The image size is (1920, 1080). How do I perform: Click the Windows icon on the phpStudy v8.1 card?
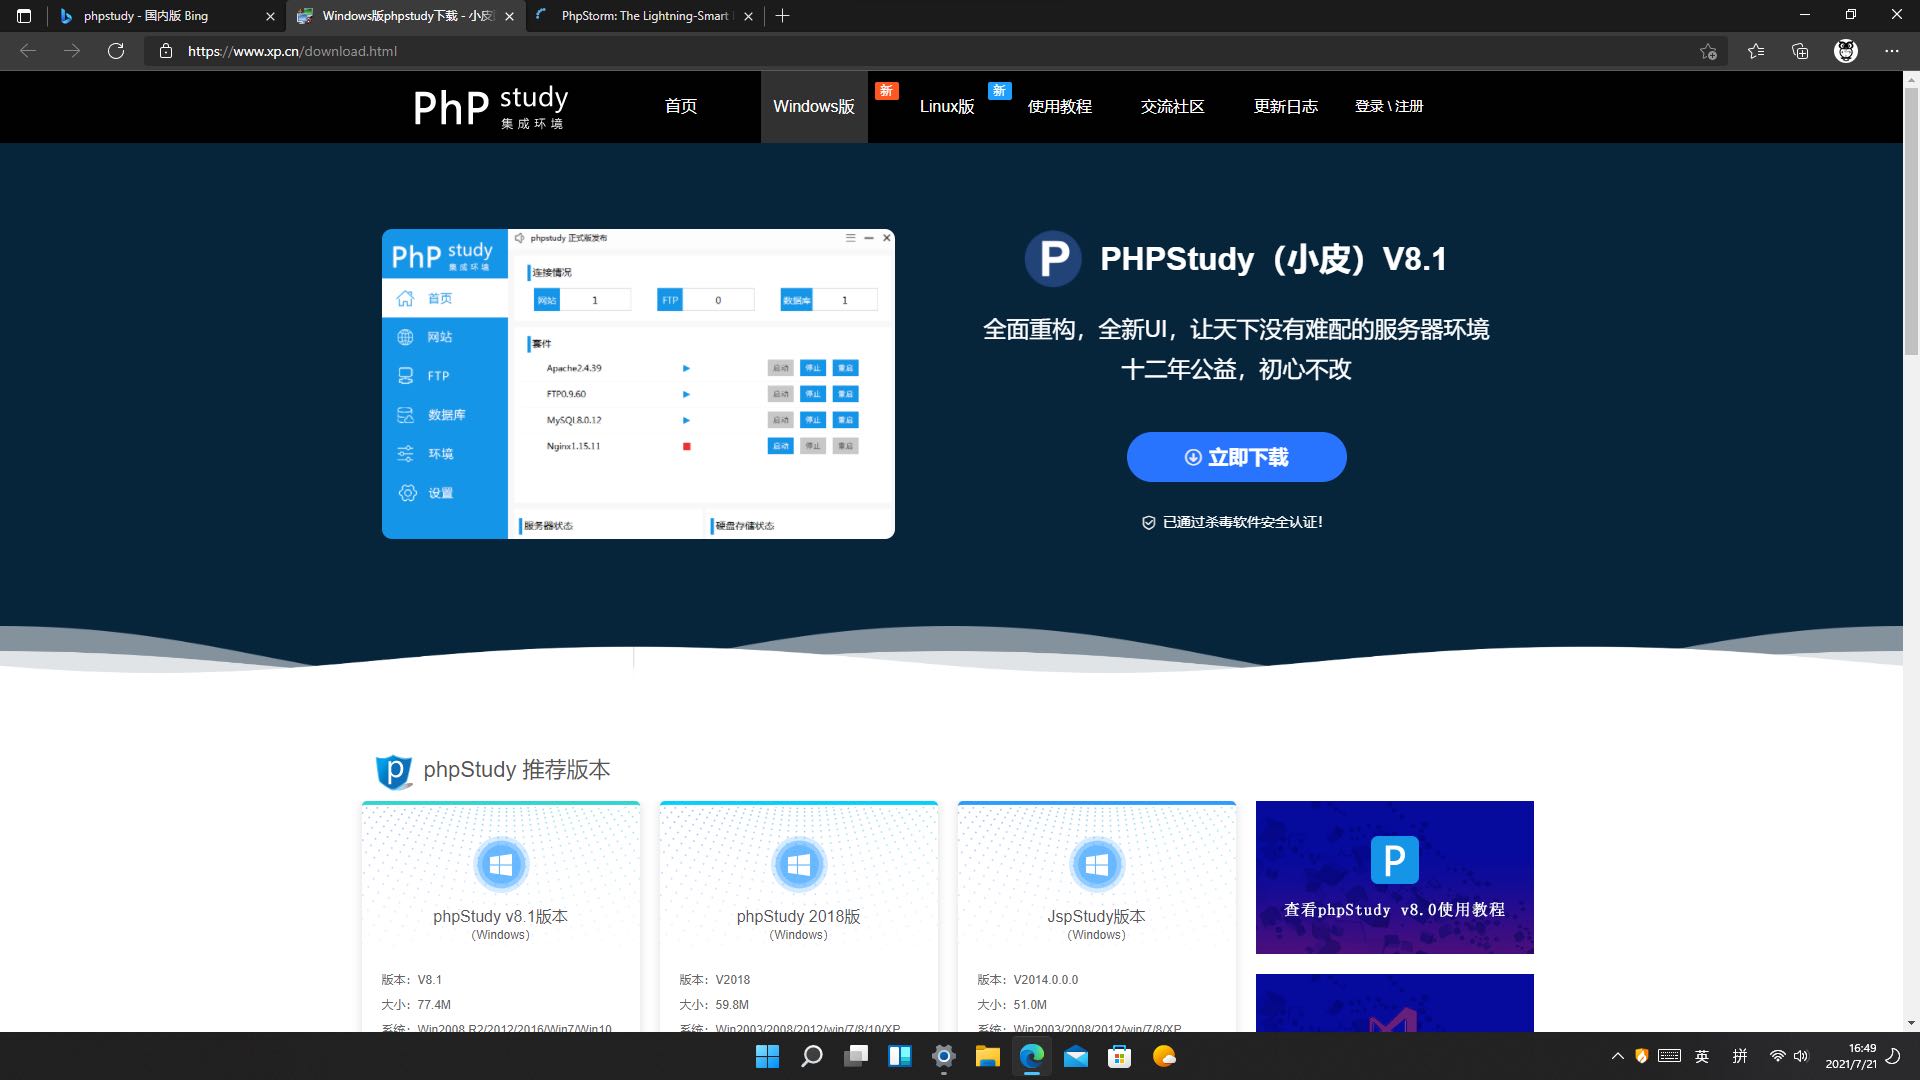tap(501, 865)
